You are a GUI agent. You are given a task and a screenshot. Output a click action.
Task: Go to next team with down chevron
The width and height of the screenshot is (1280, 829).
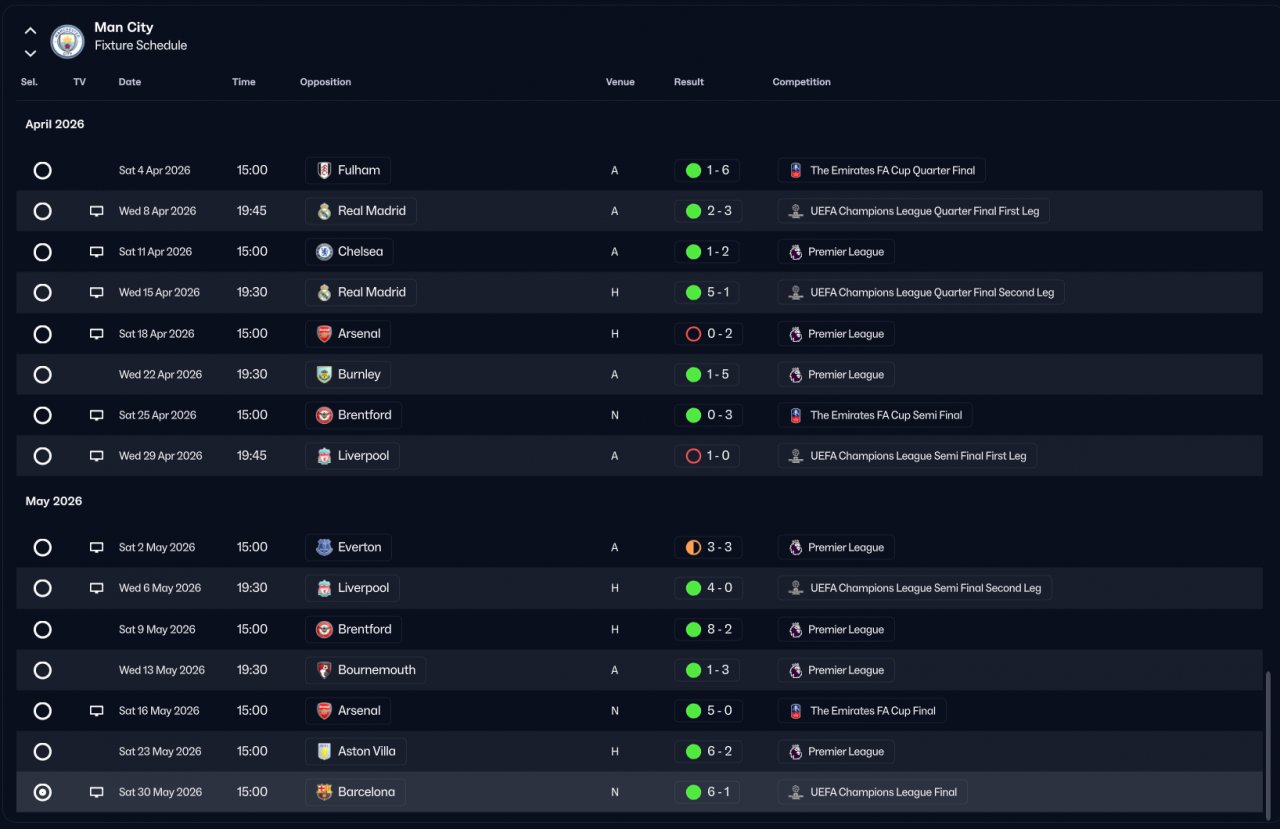(x=30, y=53)
